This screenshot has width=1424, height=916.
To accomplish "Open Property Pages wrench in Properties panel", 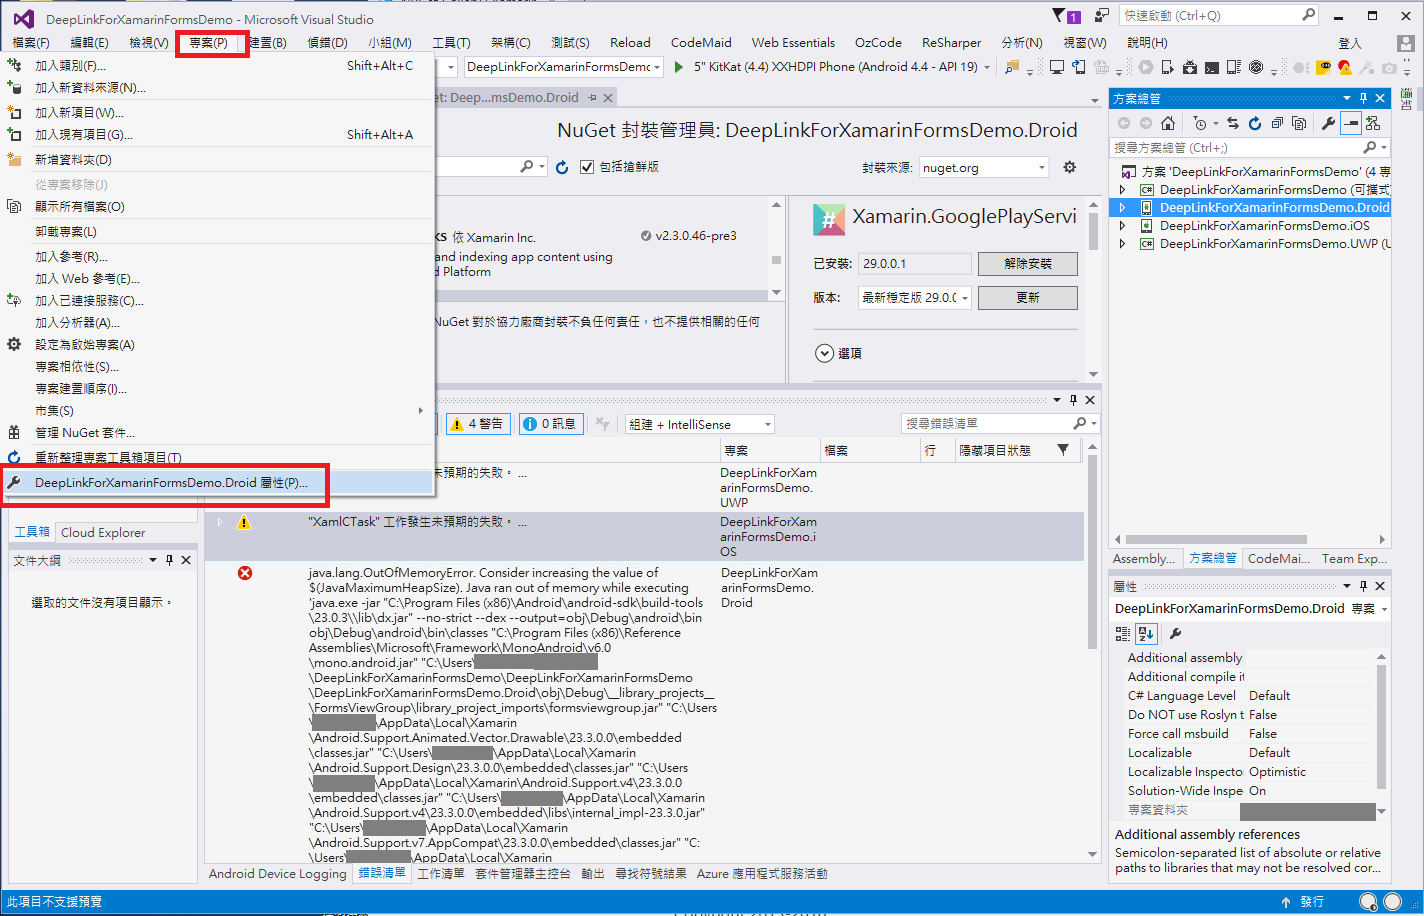I will click(1175, 633).
